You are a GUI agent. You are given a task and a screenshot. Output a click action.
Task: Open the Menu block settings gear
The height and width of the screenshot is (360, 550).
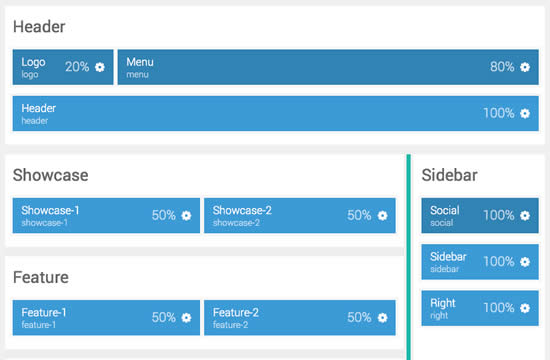(525, 67)
